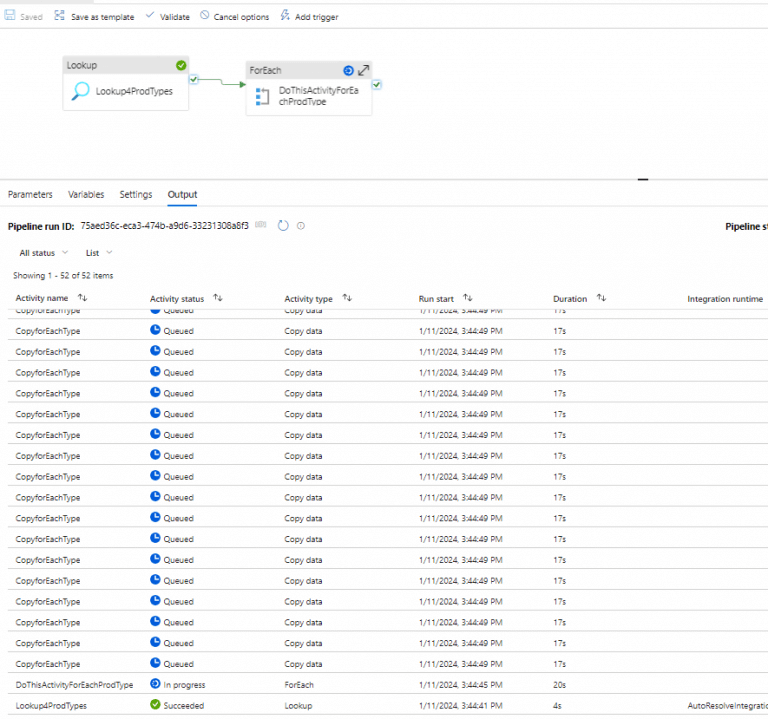Open the Settings tab
Screen dimensions: 768x719
[x=136, y=194]
